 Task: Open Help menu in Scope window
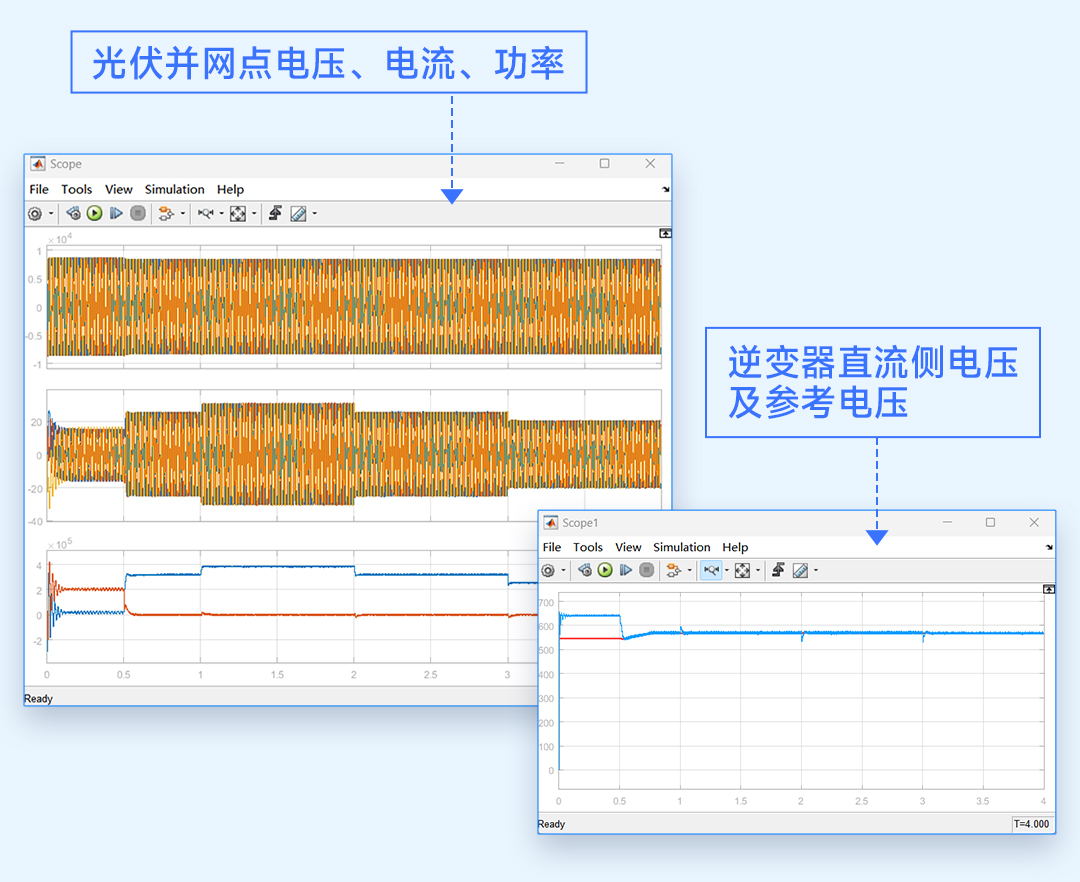(x=230, y=189)
